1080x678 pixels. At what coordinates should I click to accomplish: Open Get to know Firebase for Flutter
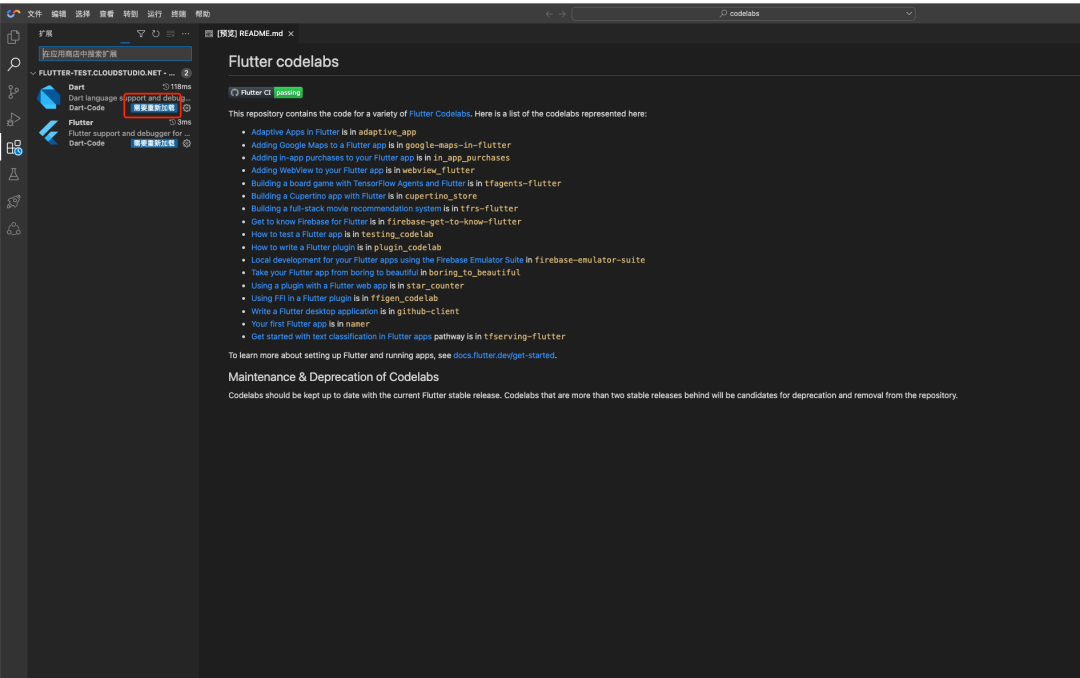pyautogui.click(x=309, y=222)
